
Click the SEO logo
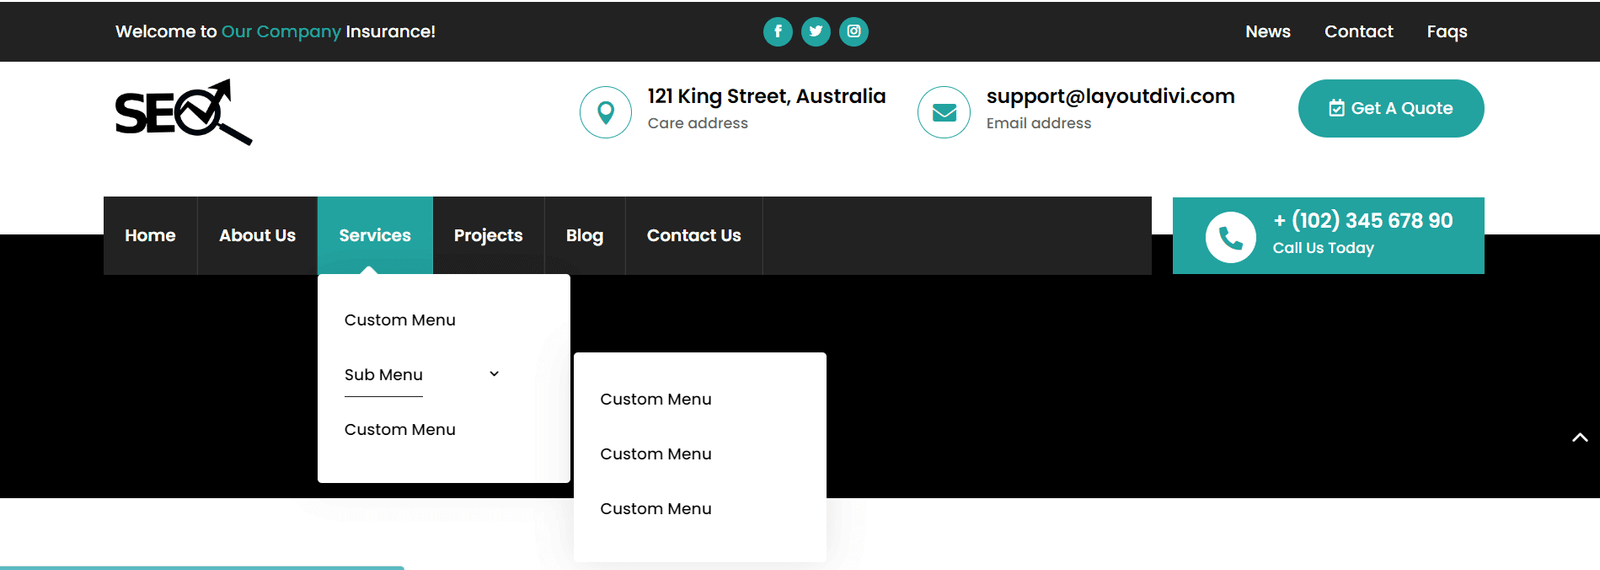pyautogui.click(x=183, y=112)
